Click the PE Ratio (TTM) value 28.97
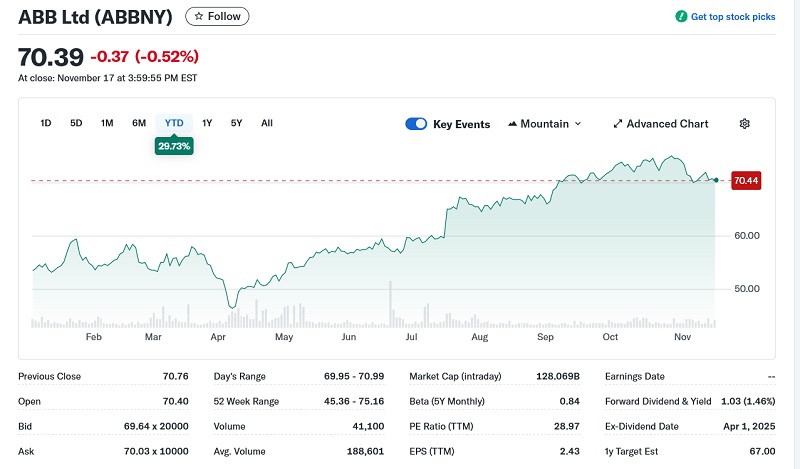 (567, 427)
